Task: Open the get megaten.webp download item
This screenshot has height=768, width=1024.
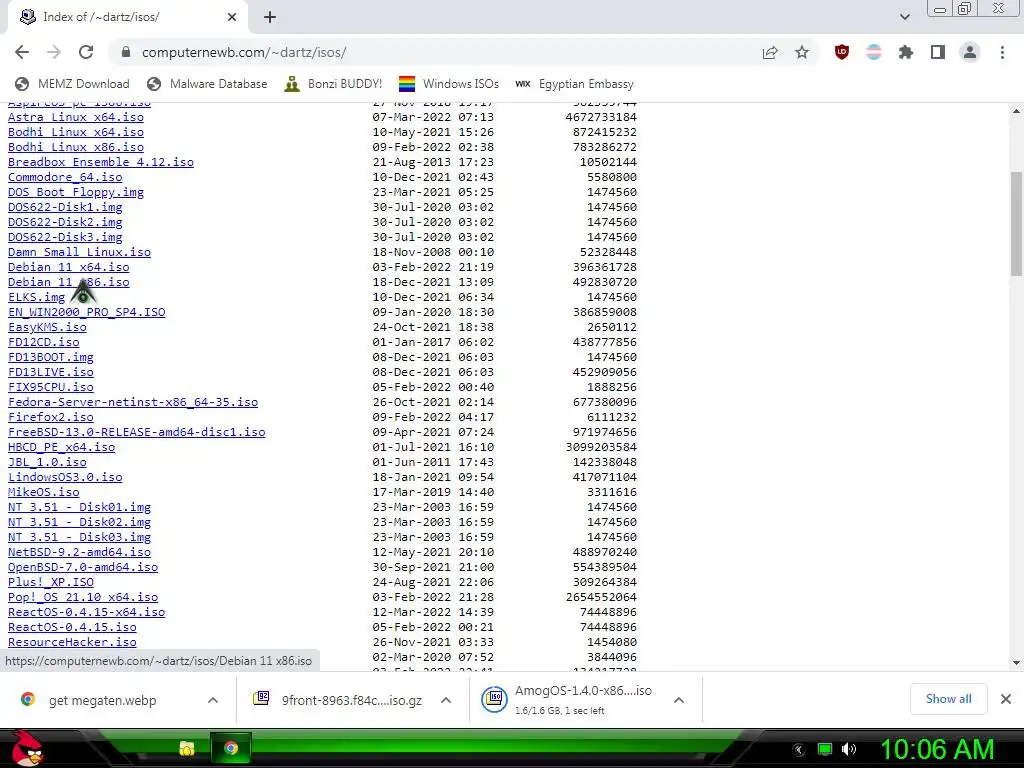Action: (x=103, y=700)
